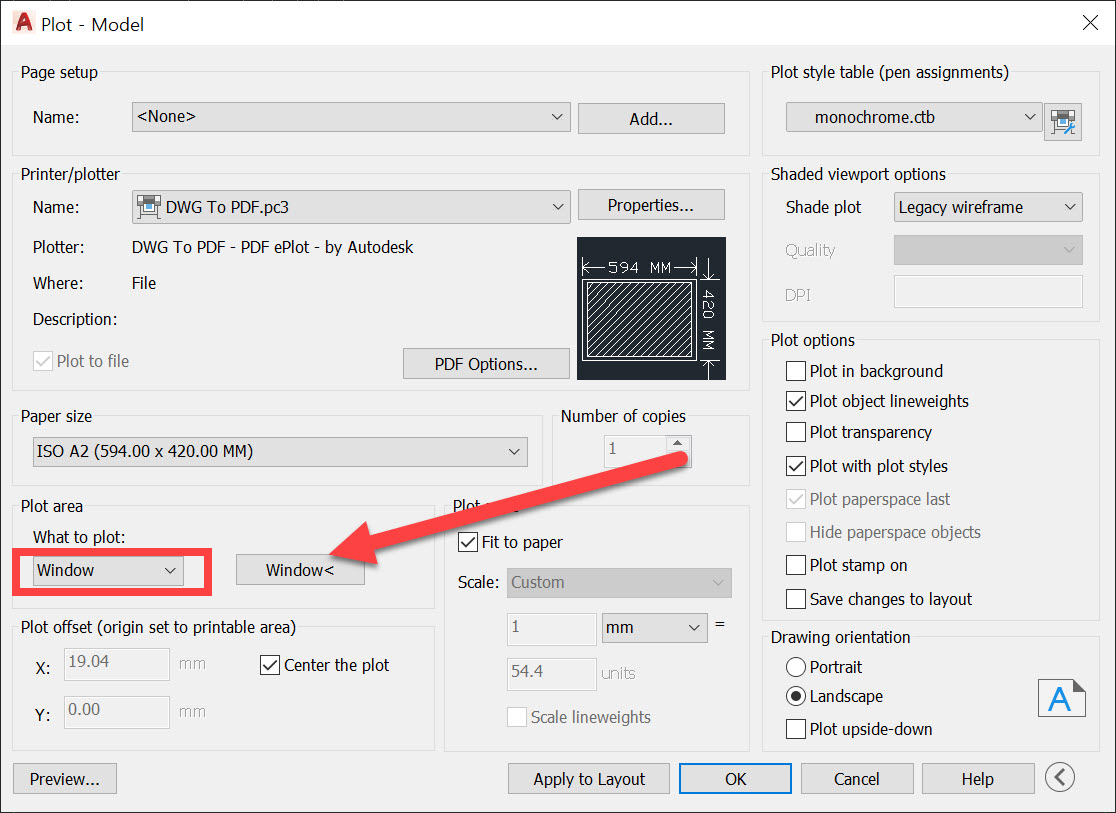Screen dimensions: 1116x813
Task: Enable Plot in background checkbox
Action: [796, 371]
